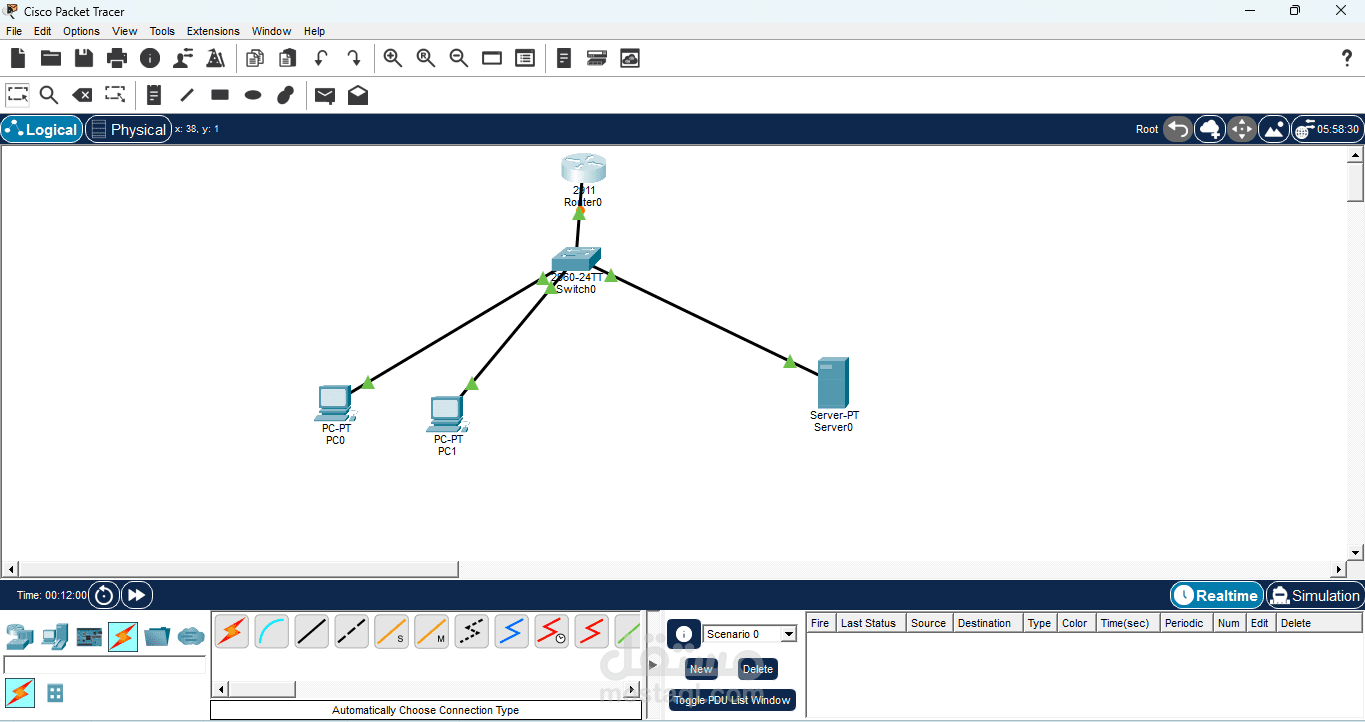The image size is (1365, 722).
Task: Save the network with the floppy disk icon
Action: pyautogui.click(x=84, y=58)
